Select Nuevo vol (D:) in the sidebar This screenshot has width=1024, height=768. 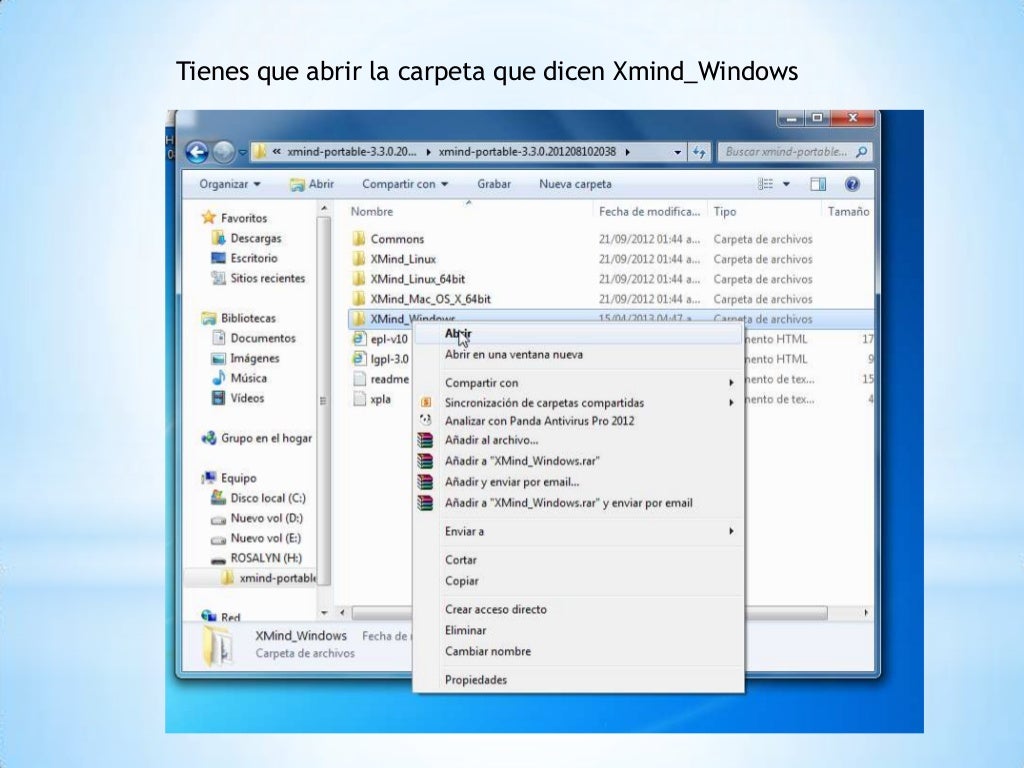click(257, 518)
